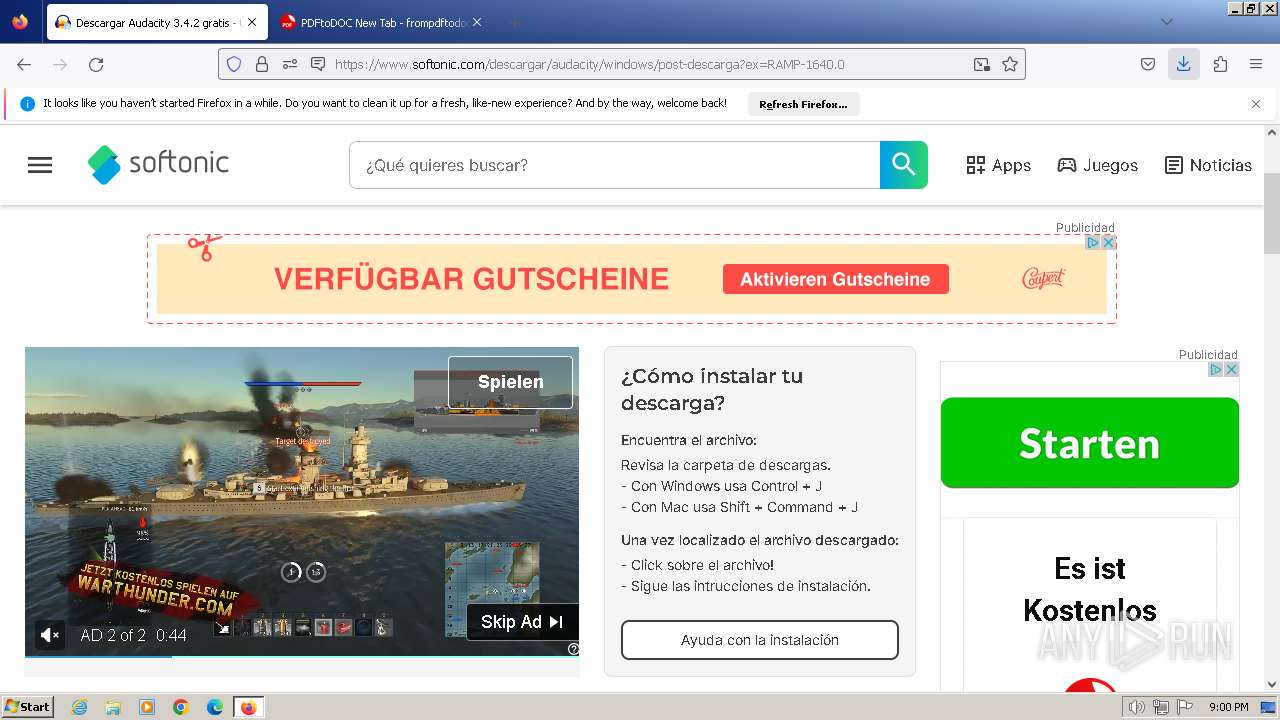Open the tracking protection shield icon
The height and width of the screenshot is (720, 1280).
point(234,64)
